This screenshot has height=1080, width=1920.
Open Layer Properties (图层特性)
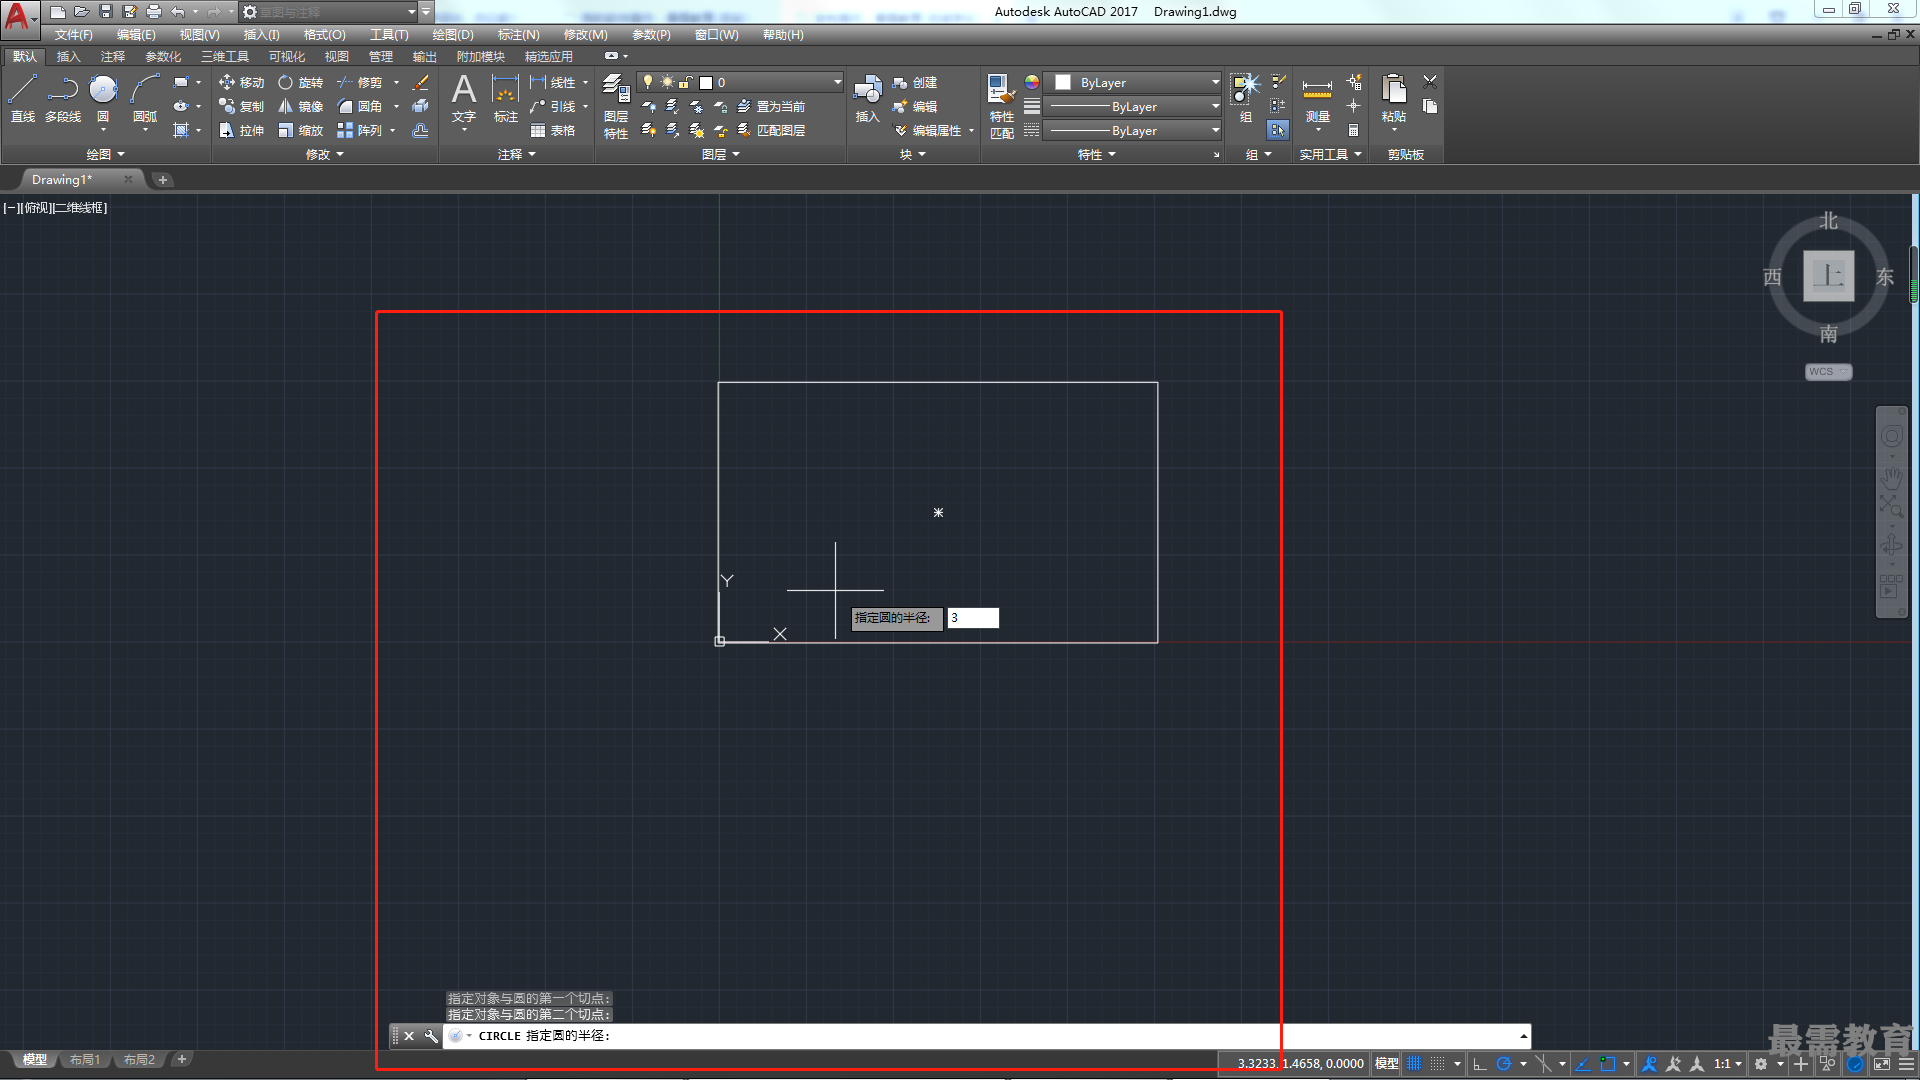(616, 106)
